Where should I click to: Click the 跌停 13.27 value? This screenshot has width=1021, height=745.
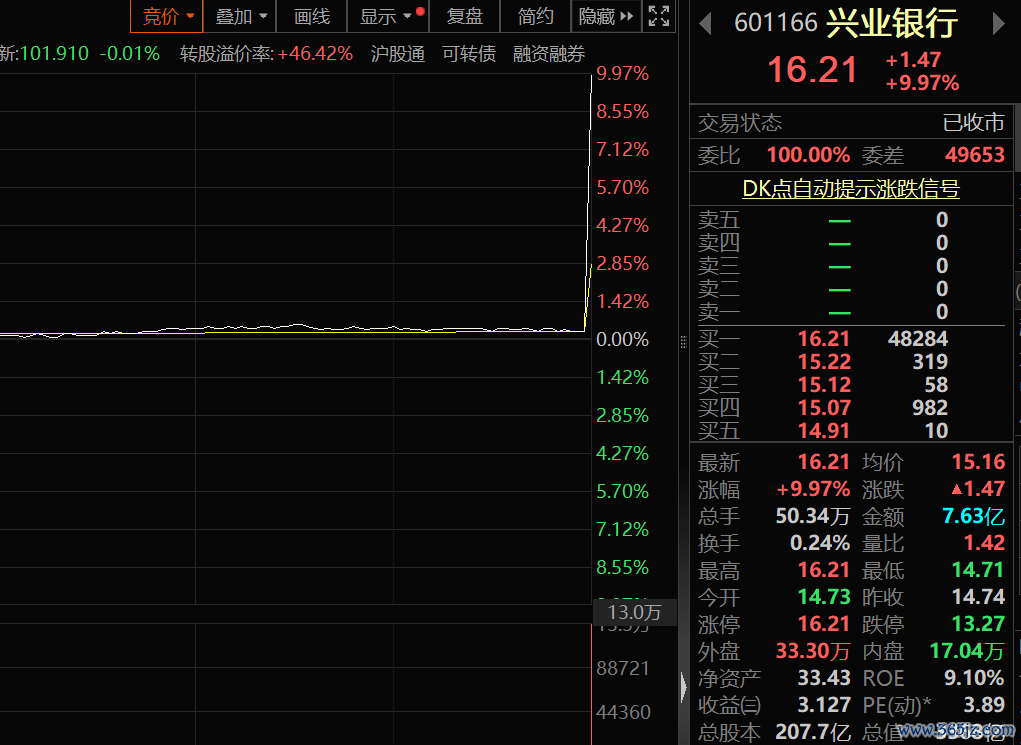click(x=978, y=624)
